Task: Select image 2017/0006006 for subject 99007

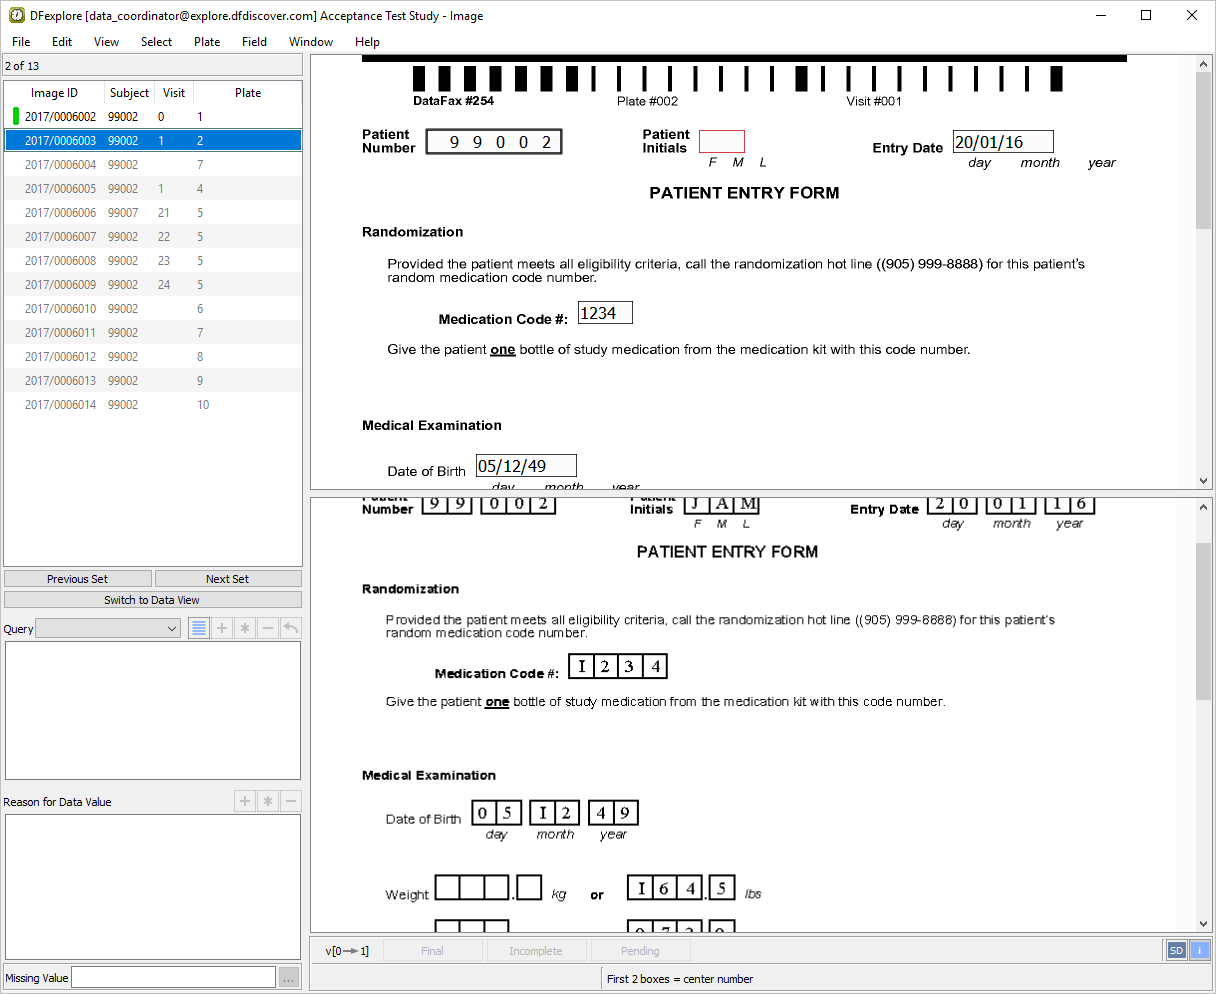Action: click(60, 213)
